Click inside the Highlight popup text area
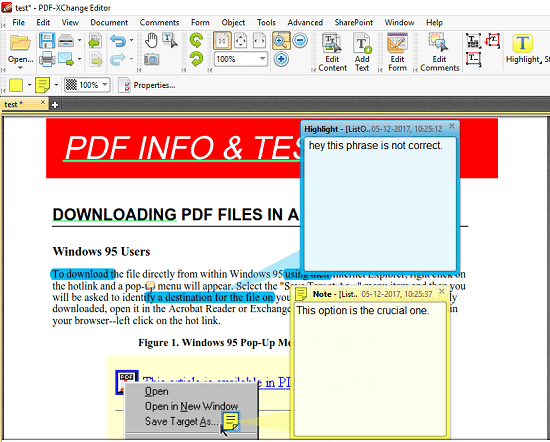Screen dimensions: 550x442 pyautogui.click(x=380, y=204)
